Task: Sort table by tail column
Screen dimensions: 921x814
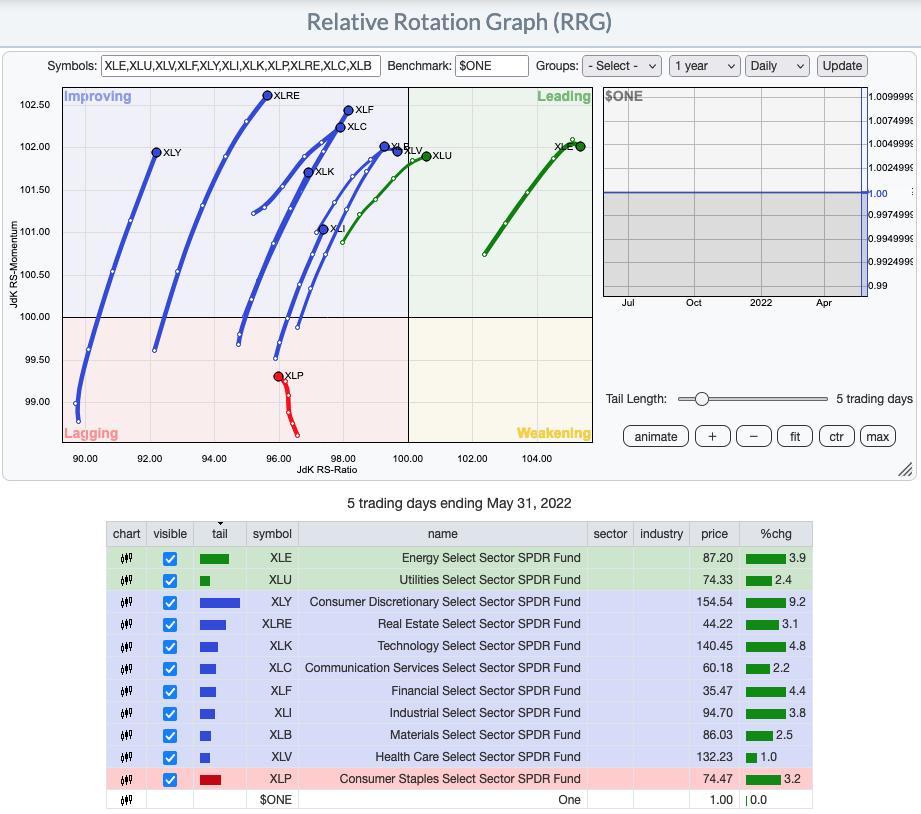Action: (x=220, y=534)
